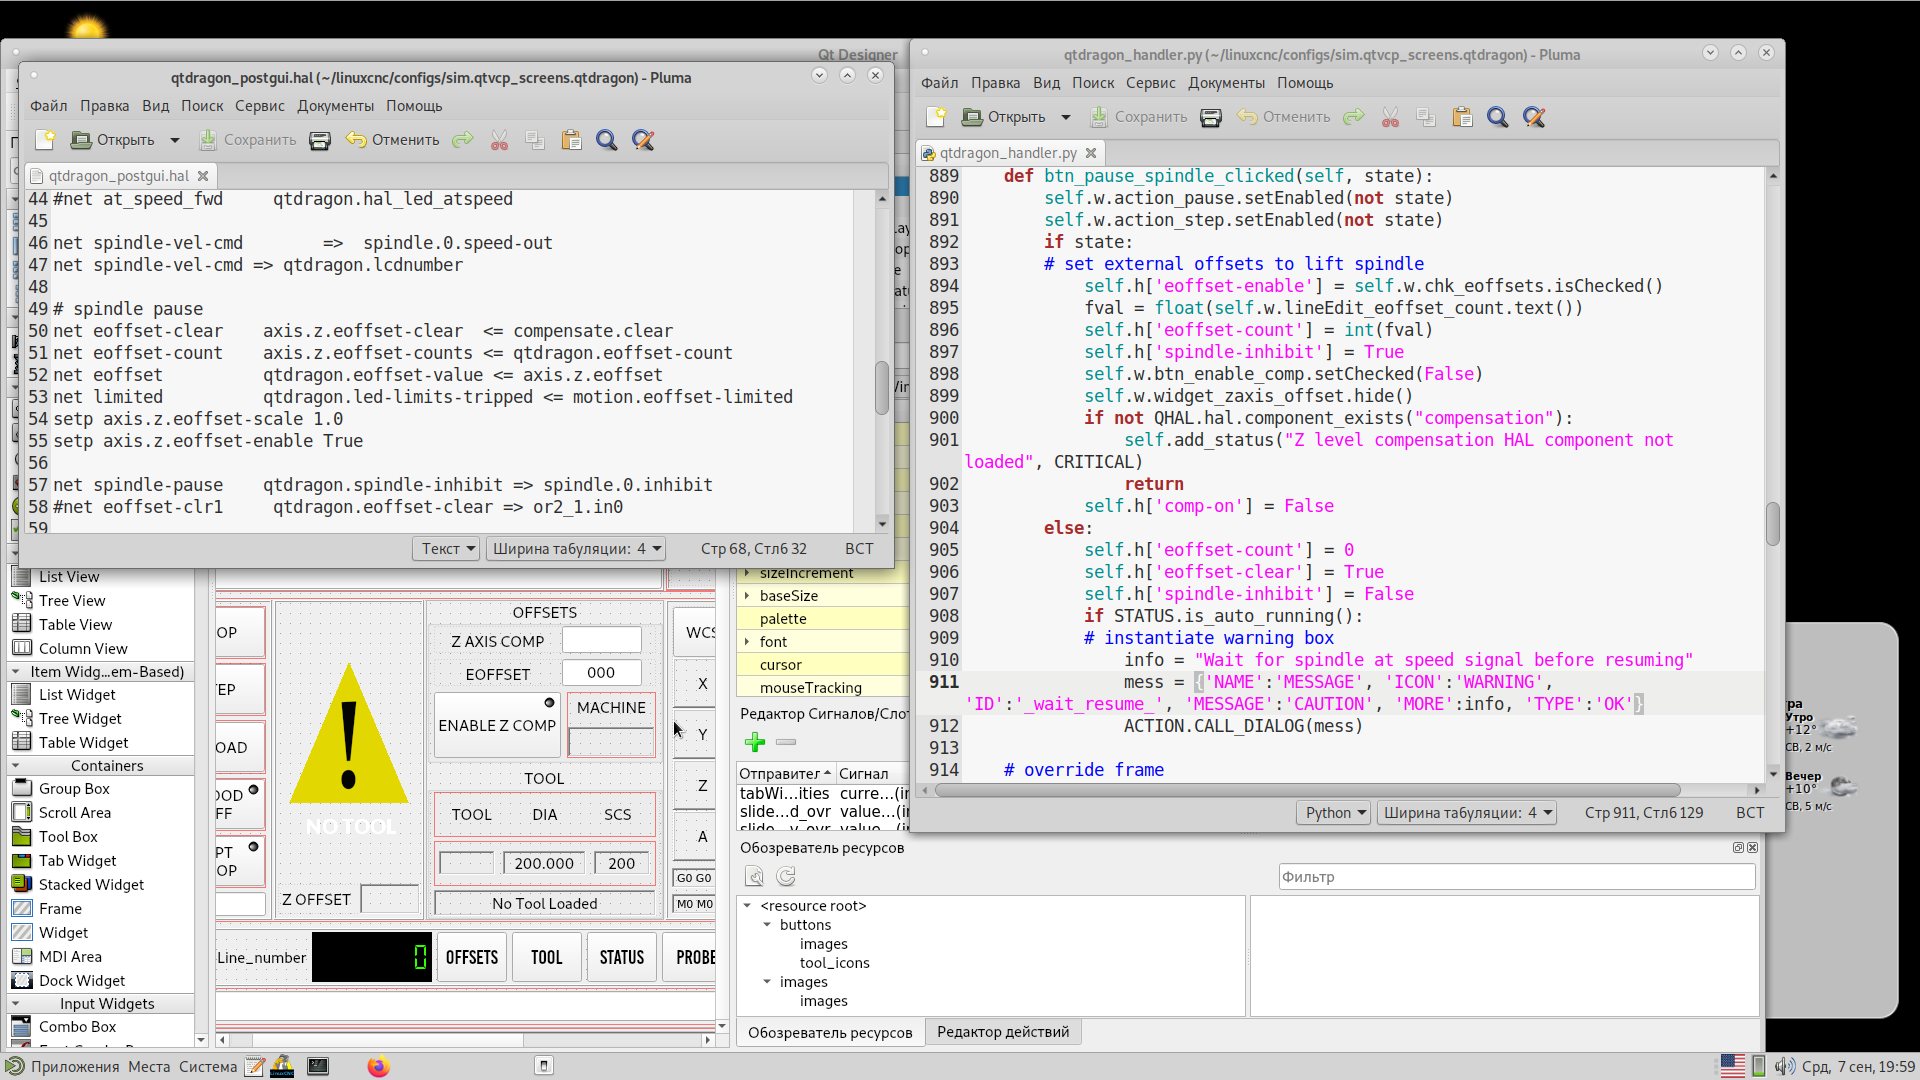This screenshot has height=1080, width=1920.
Task: Click vertical scrollbar of handler.py editor
Action: (x=1773, y=524)
